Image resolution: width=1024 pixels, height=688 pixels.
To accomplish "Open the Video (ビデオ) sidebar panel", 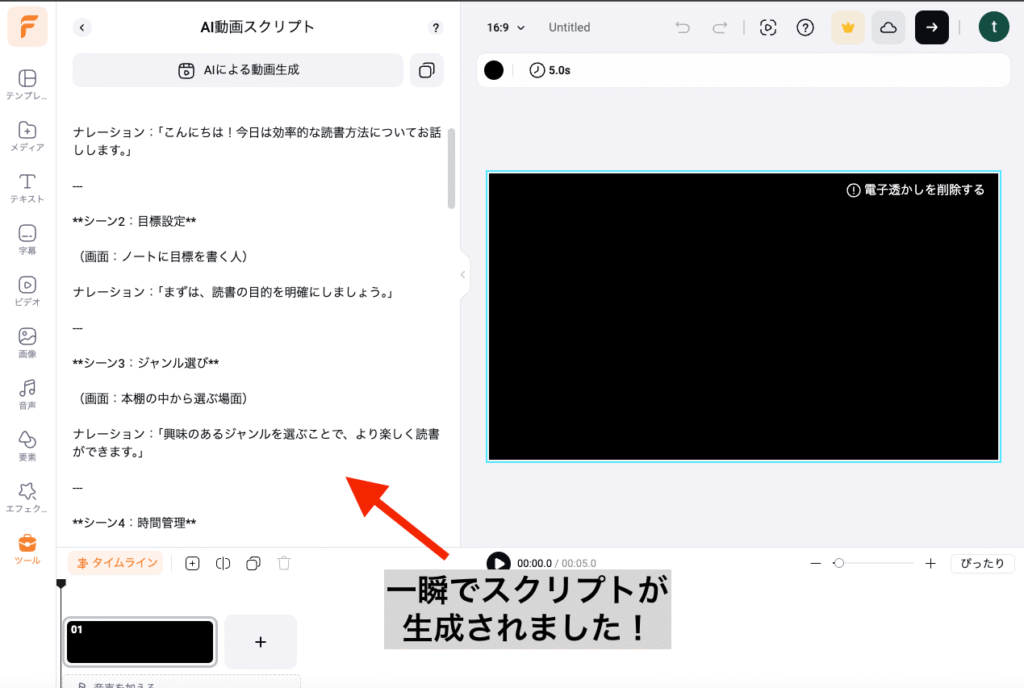I will point(27,291).
